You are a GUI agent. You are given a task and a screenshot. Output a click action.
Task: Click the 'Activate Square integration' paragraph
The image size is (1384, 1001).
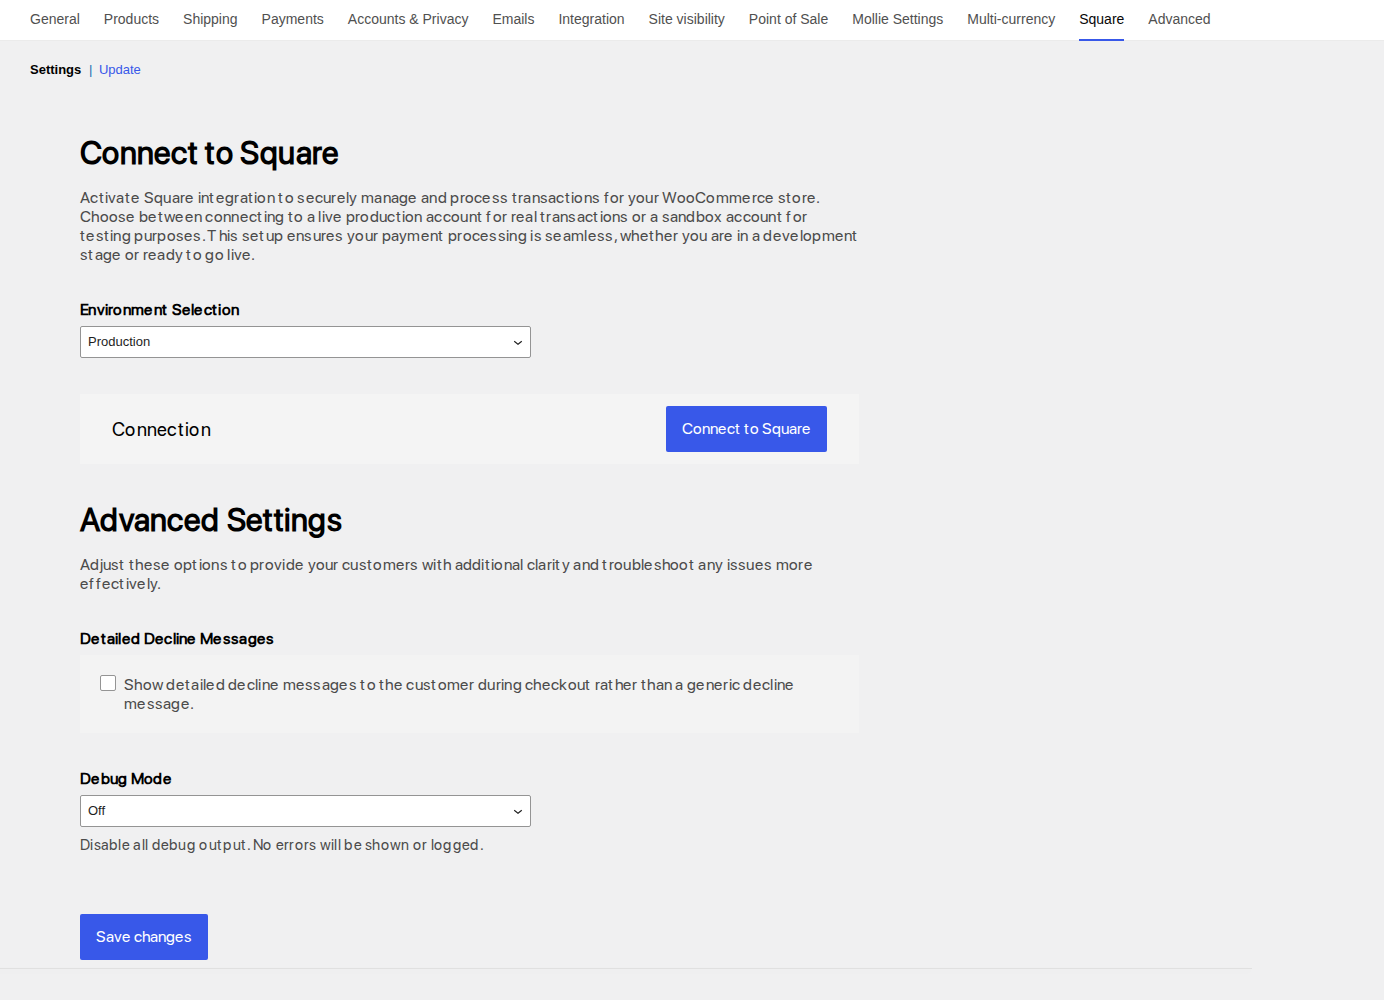pyautogui.click(x=468, y=226)
